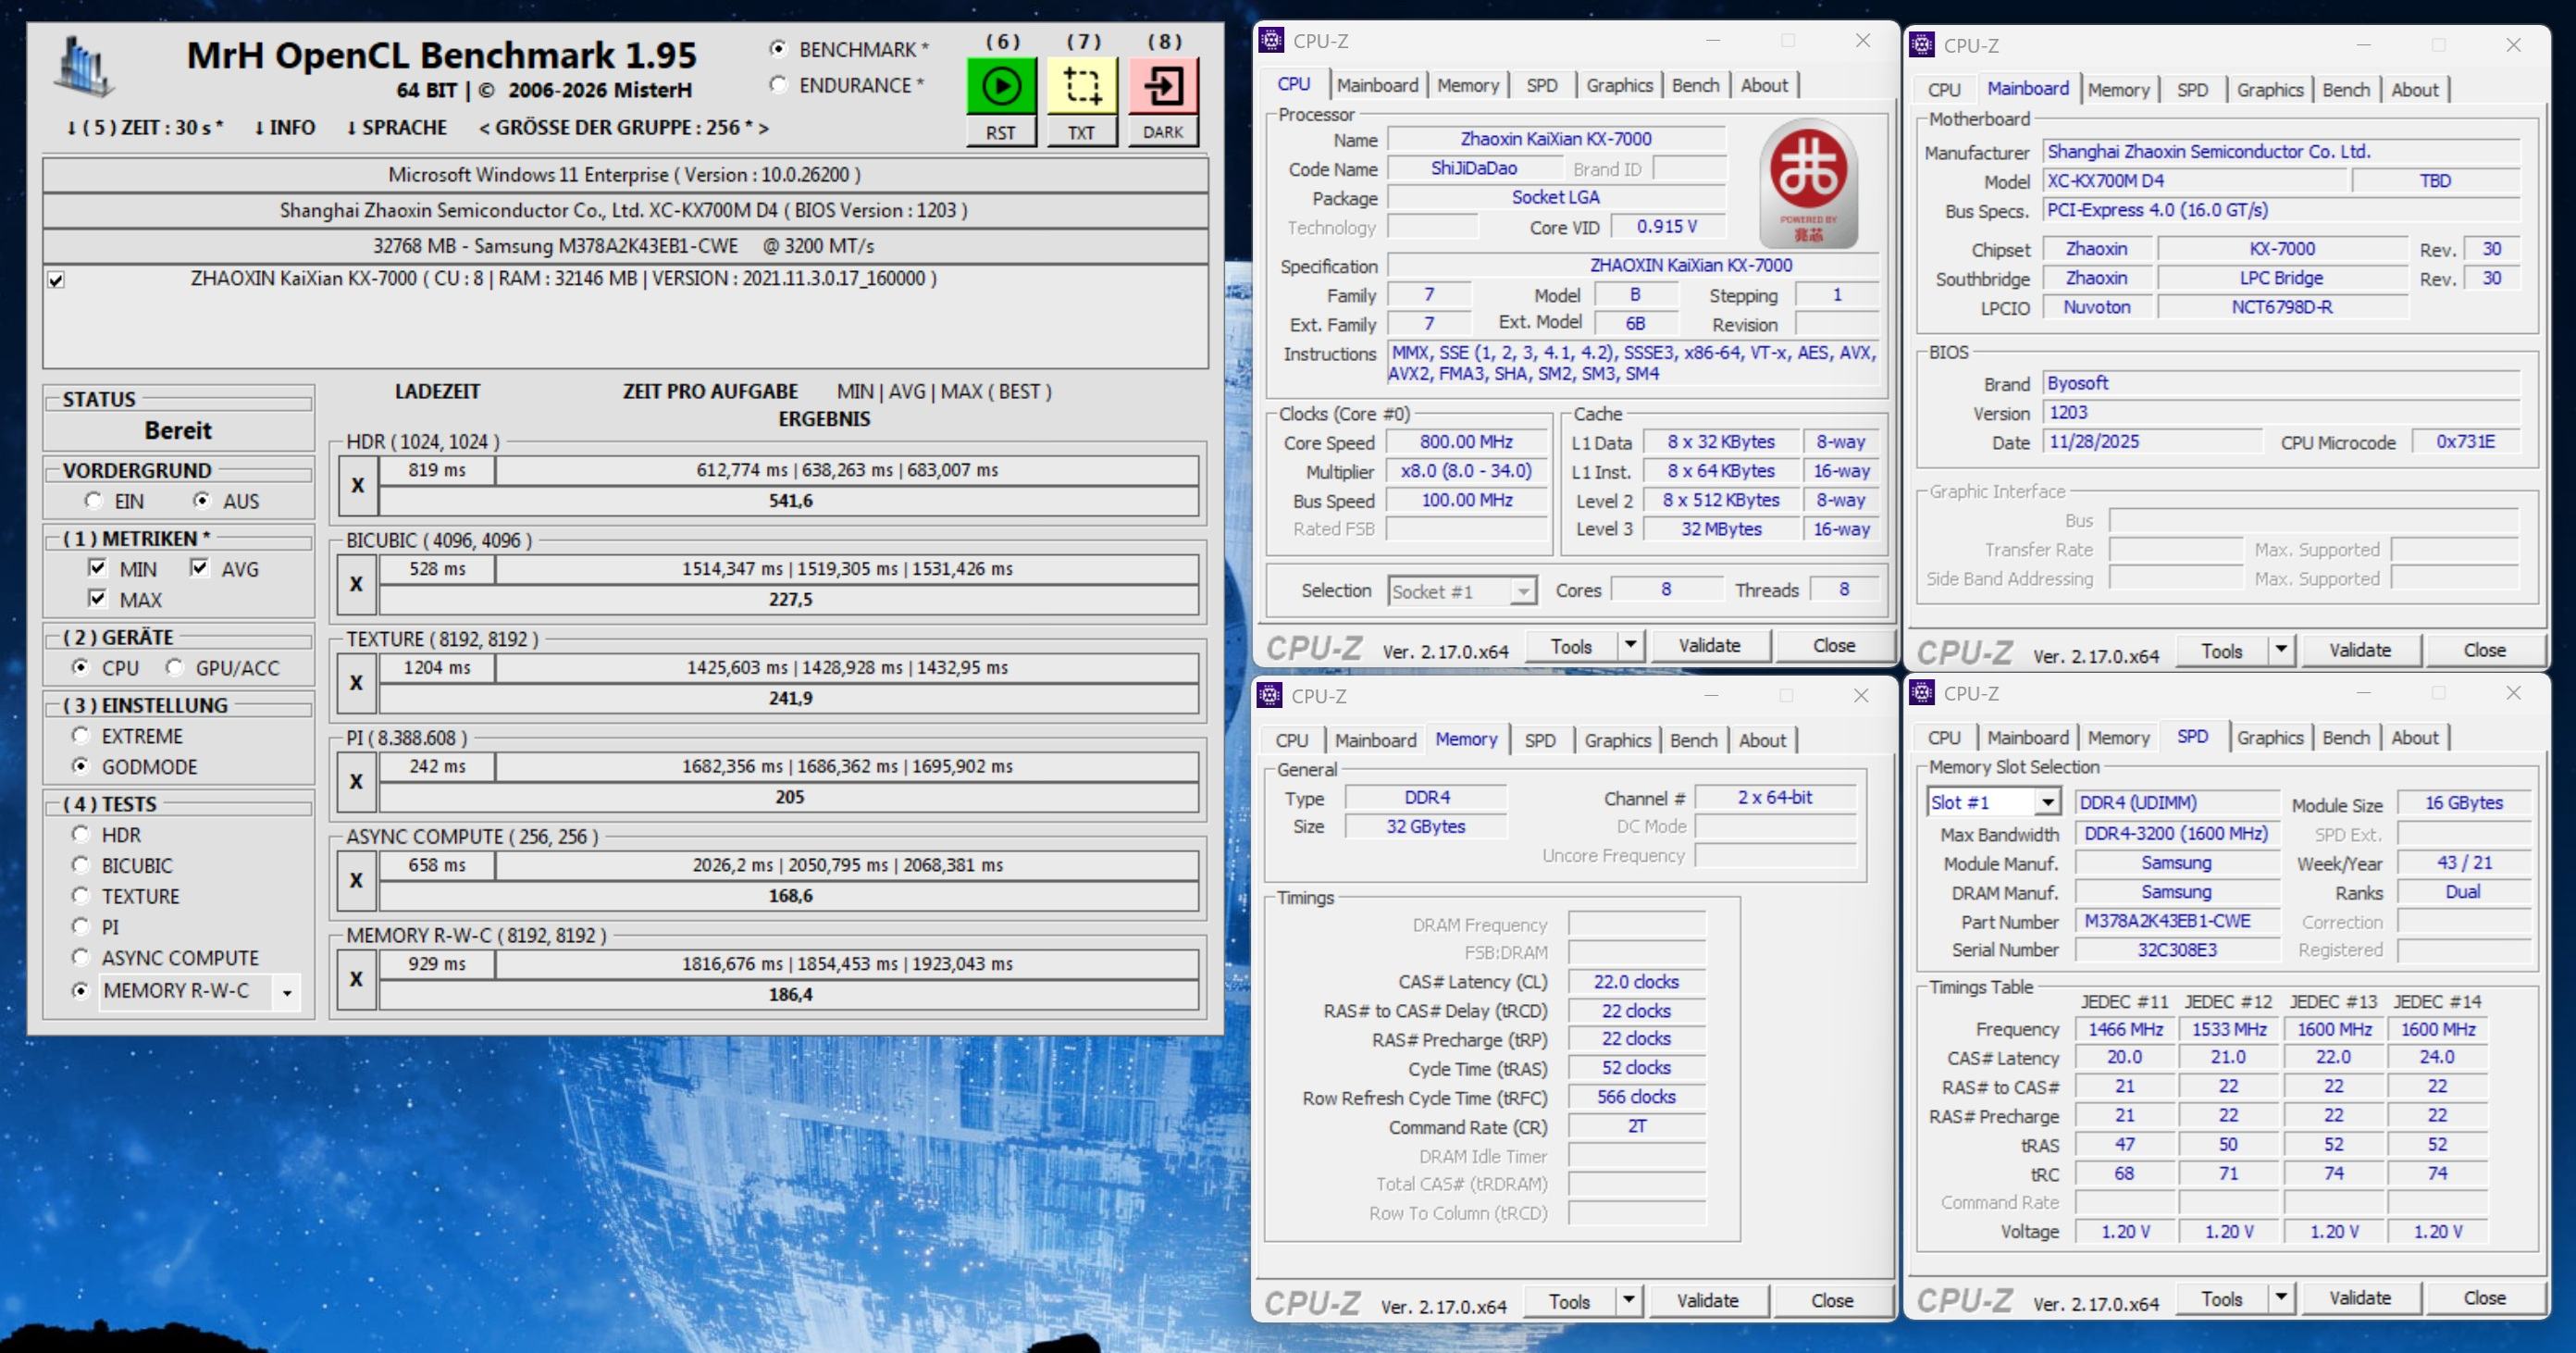Set VORDERGRUND to EIN
The height and width of the screenshot is (1353, 2576).
[94, 501]
